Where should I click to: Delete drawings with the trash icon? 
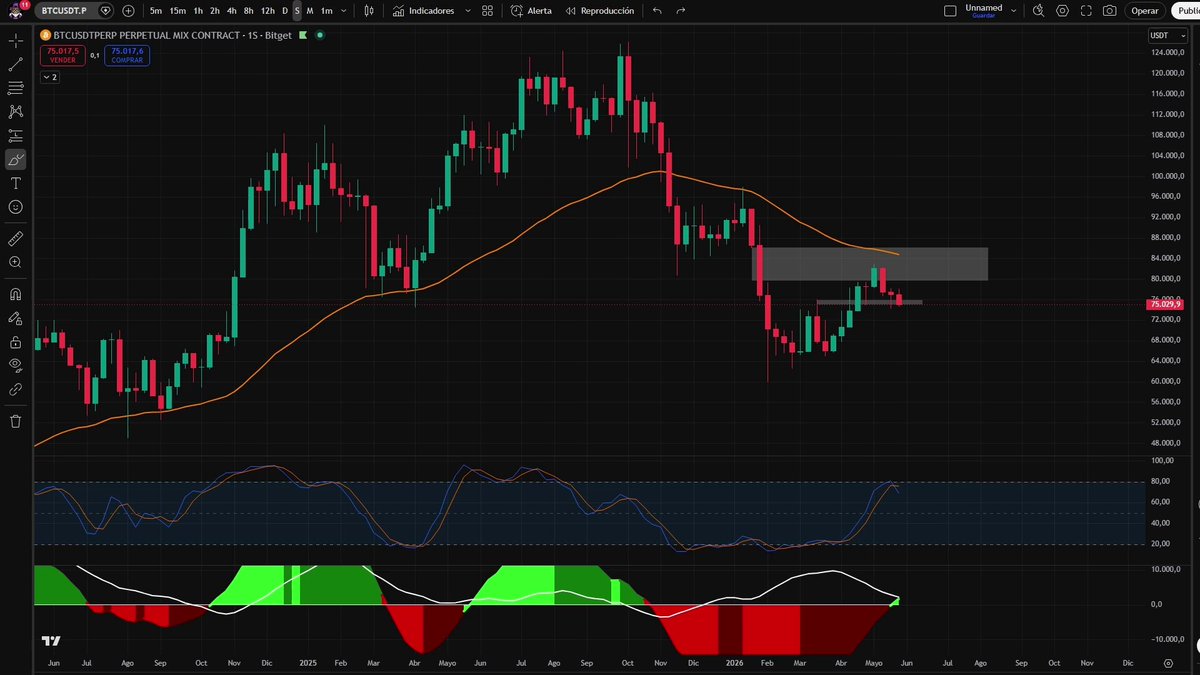(16, 421)
